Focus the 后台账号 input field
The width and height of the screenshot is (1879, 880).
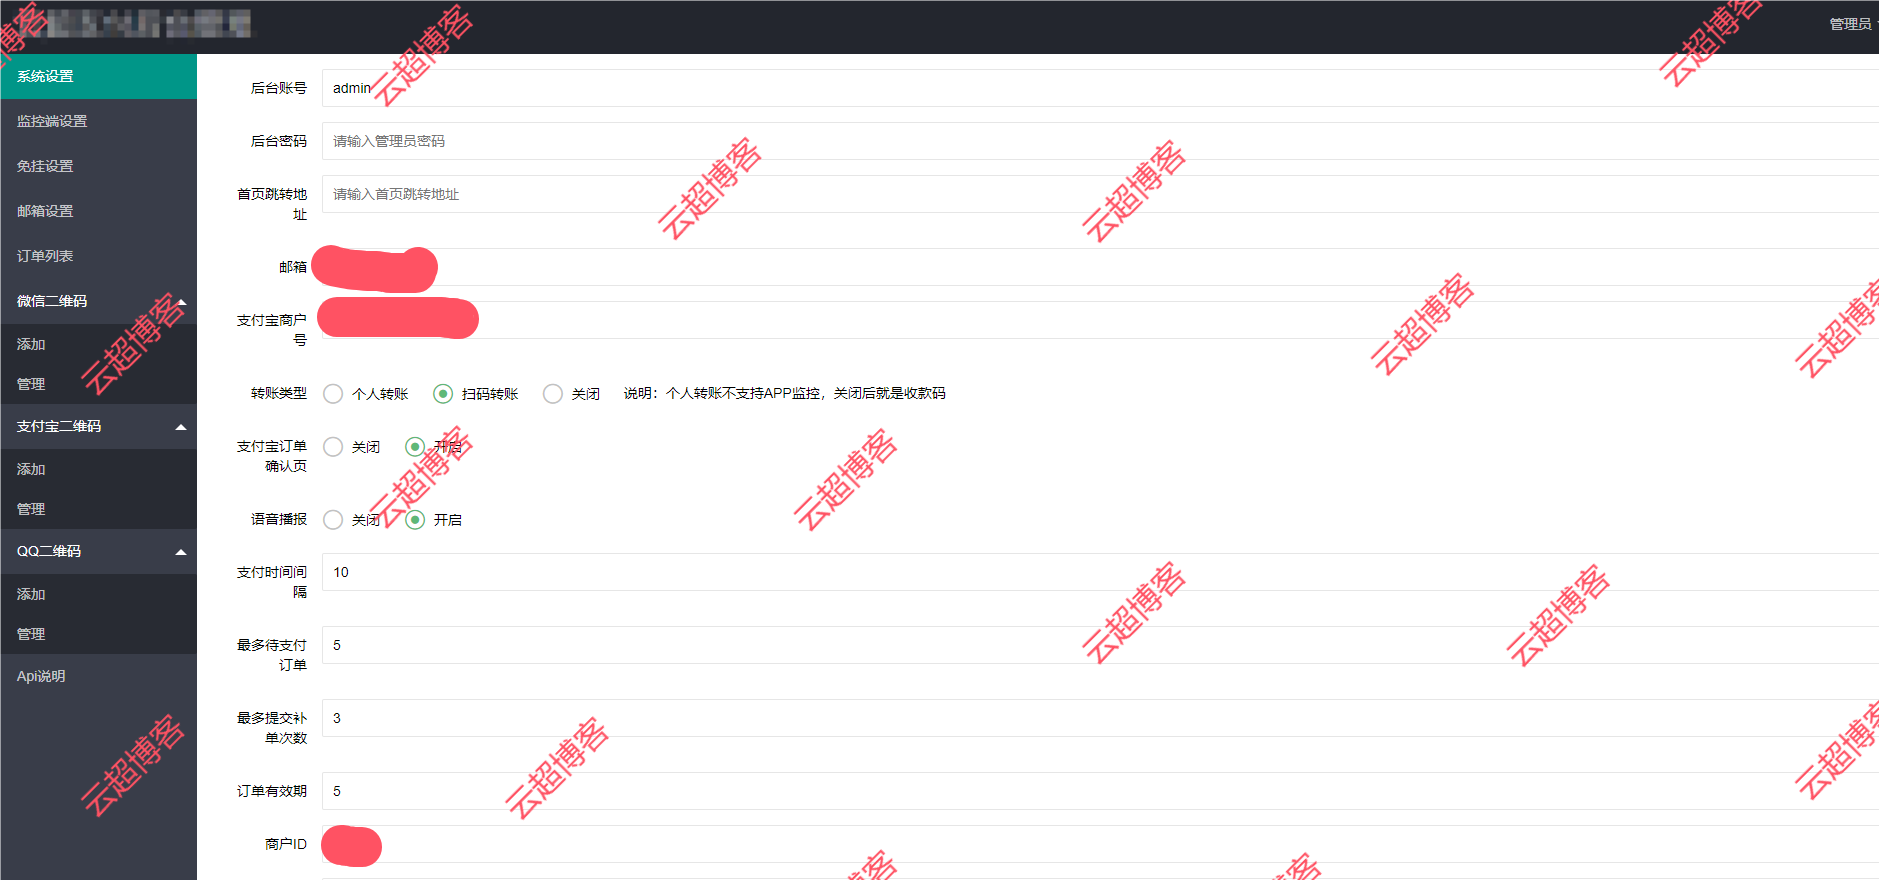[1100, 88]
